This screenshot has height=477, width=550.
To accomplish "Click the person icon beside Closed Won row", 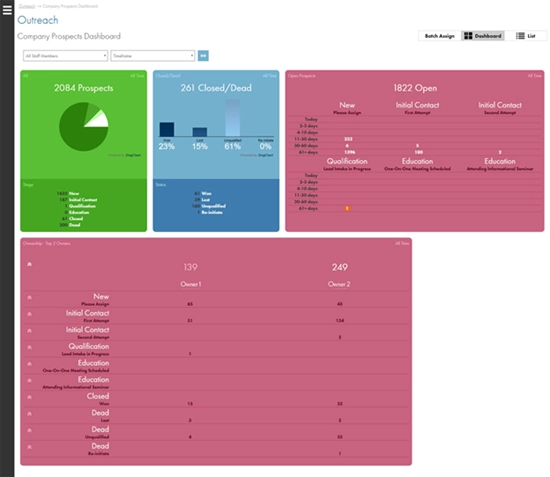I will click(29, 397).
